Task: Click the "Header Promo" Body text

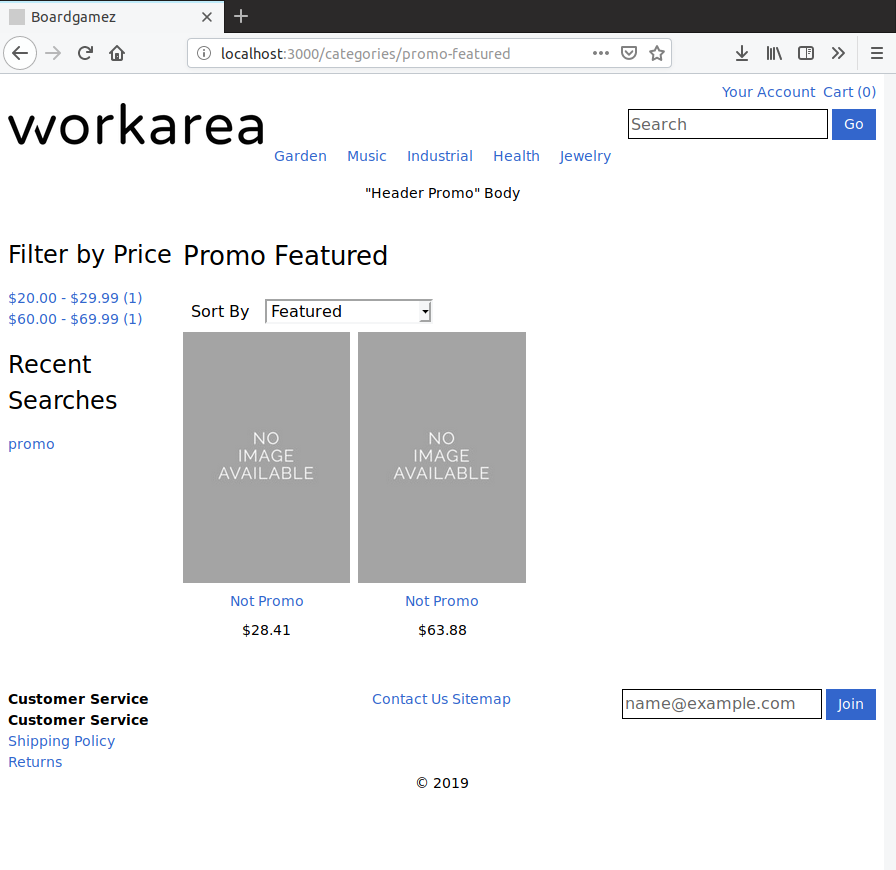Action: [442, 193]
